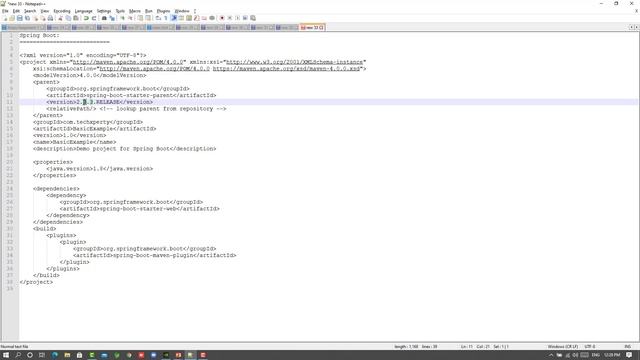This screenshot has height=360, width=640.
Task: Click the 'Normal text file' status bar label
Action: [14, 347]
